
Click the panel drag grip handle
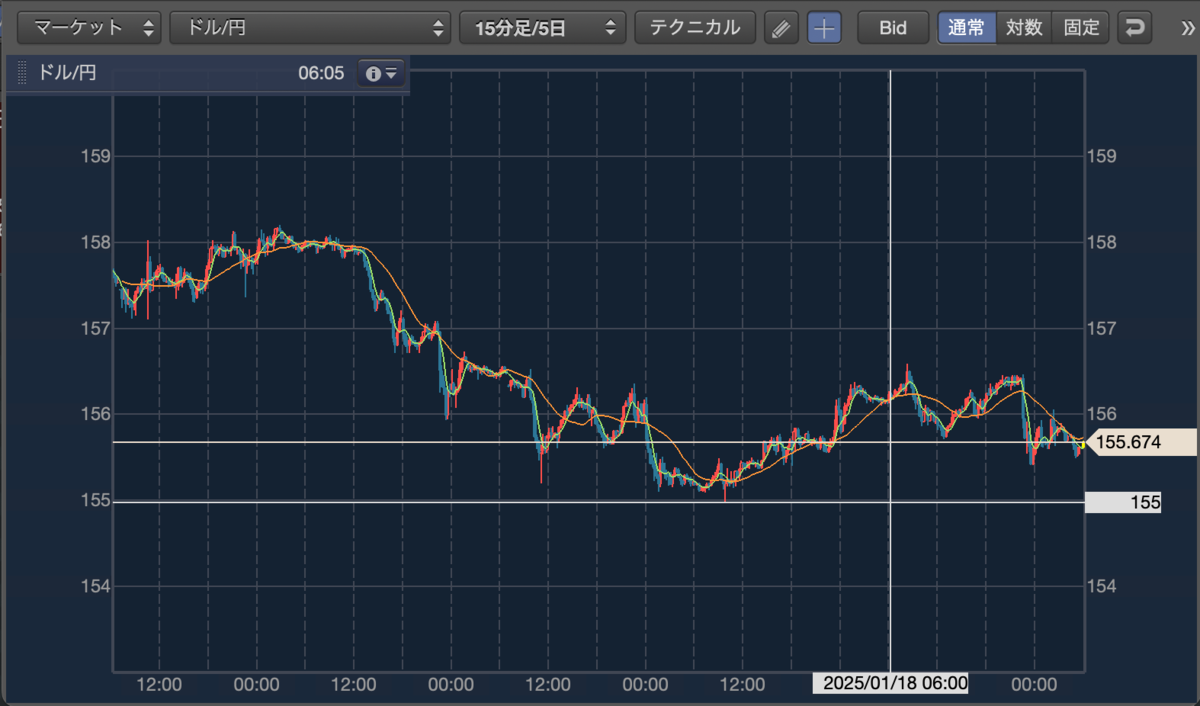22,73
